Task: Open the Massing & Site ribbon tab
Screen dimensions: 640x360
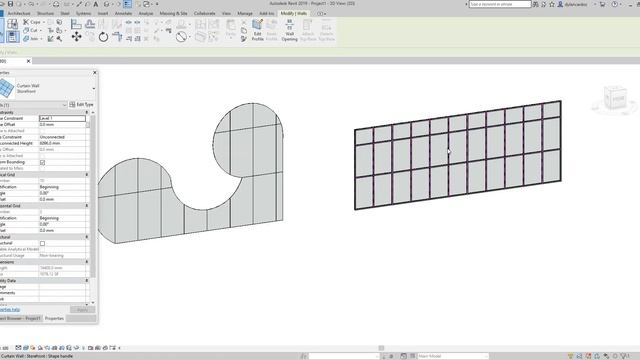Action: coord(173,13)
